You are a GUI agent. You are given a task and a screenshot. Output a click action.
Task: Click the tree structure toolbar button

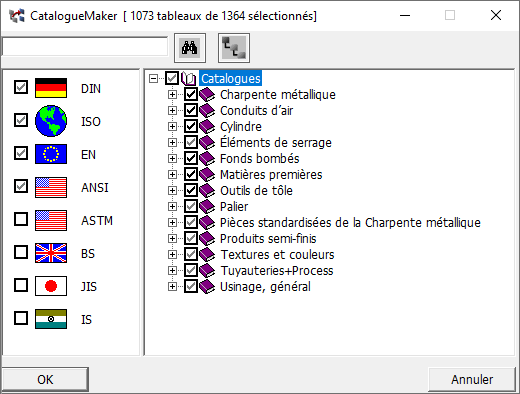tap(234, 48)
